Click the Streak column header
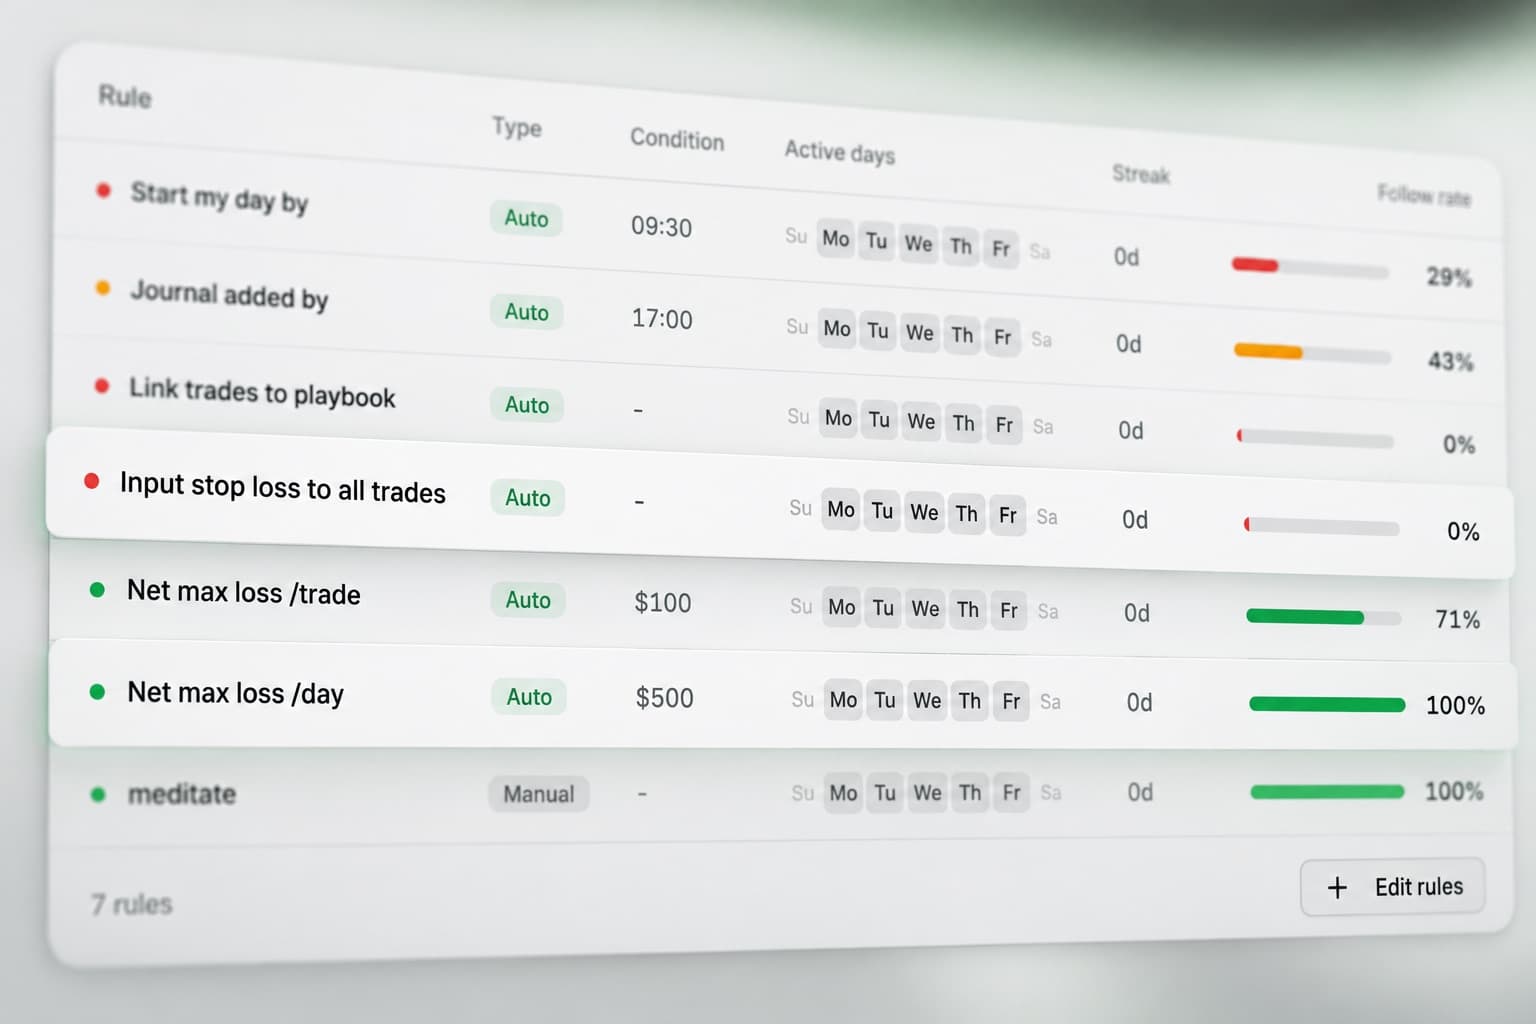 point(1141,174)
